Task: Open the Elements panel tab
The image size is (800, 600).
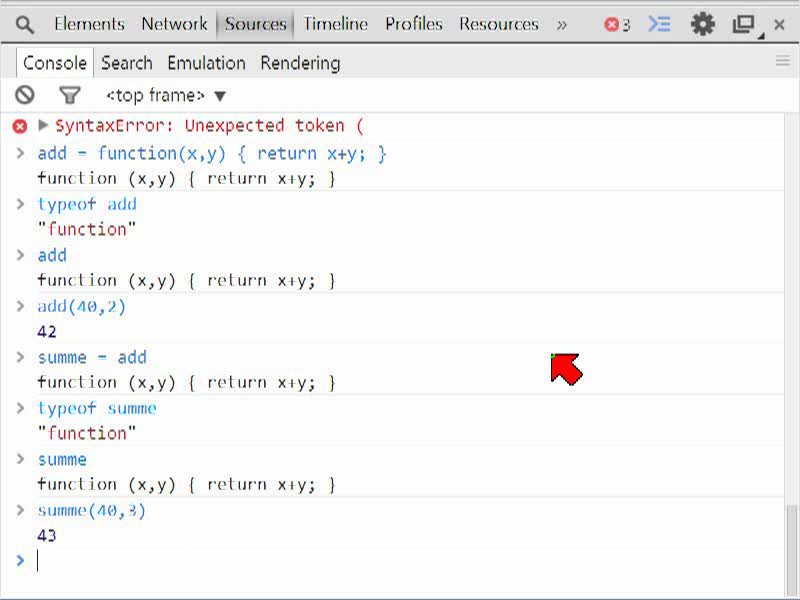Action: (x=89, y=24)
